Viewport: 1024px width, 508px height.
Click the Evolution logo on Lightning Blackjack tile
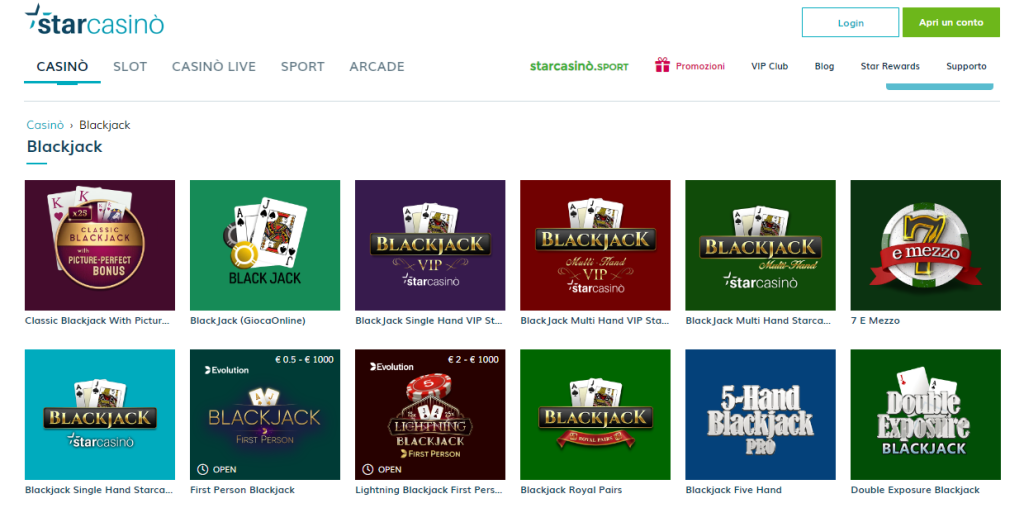391,367
